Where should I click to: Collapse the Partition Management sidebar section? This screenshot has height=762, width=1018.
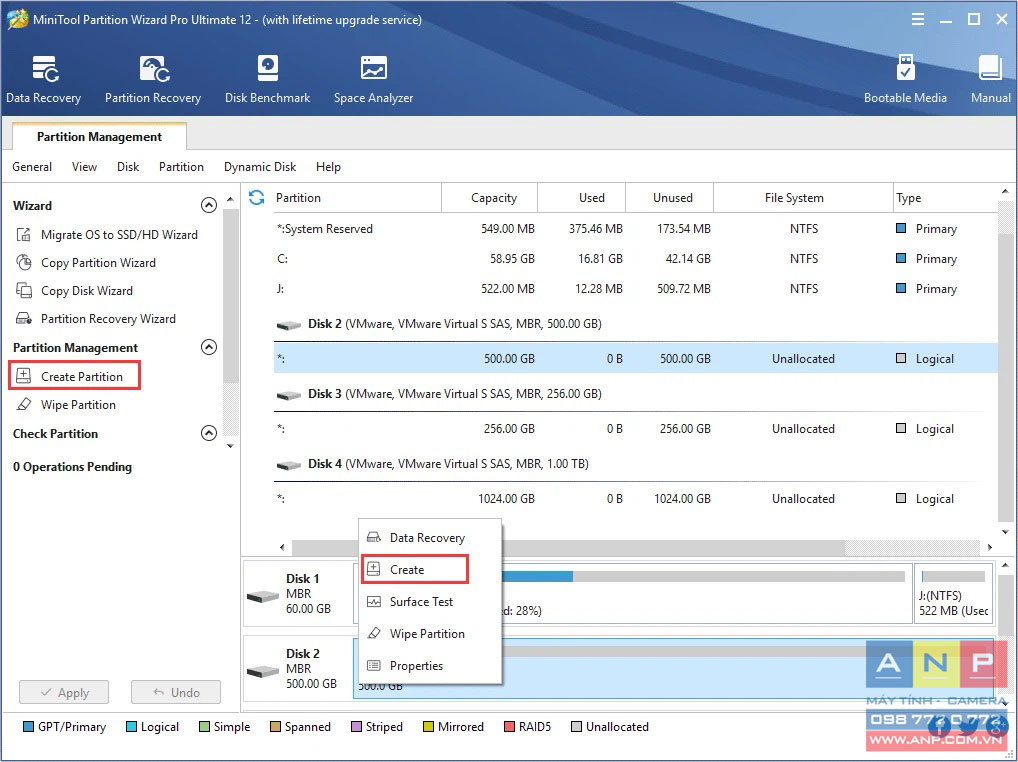coord(208,347)
